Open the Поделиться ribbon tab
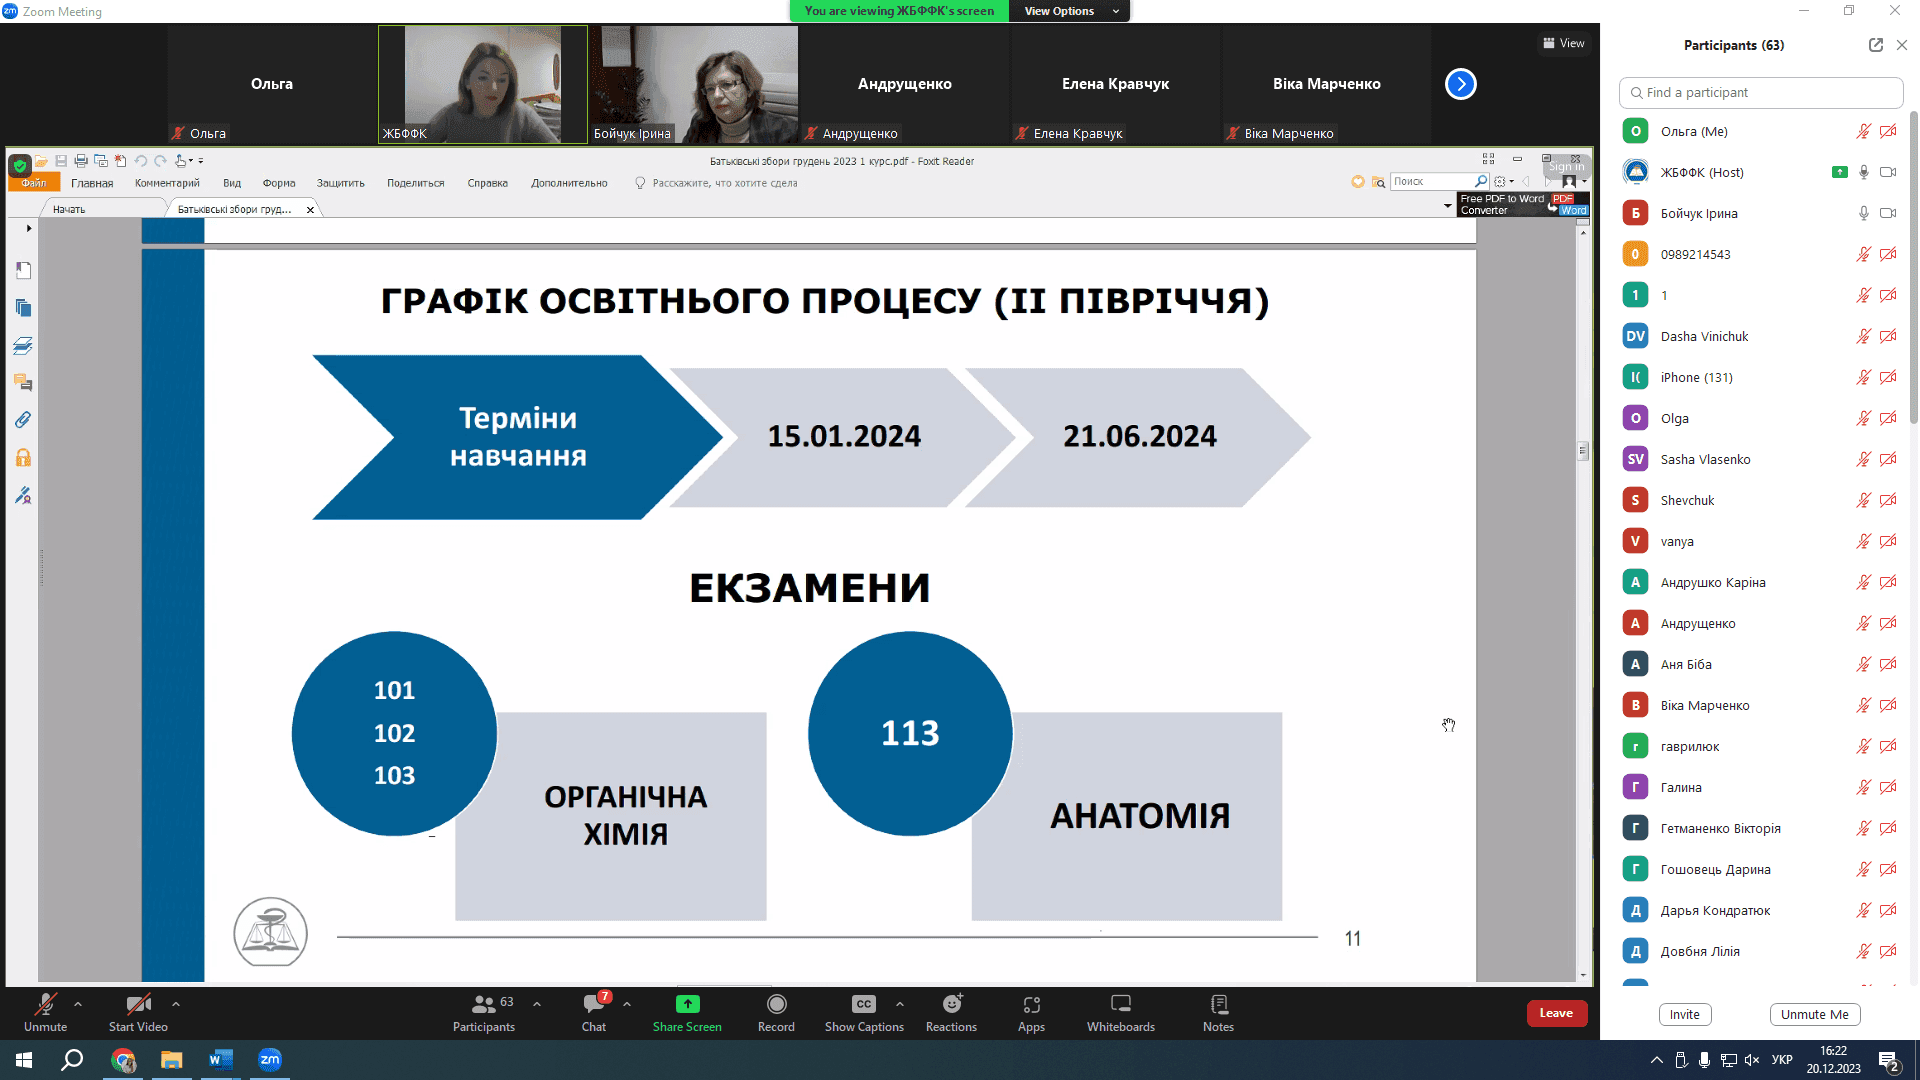This screenshot has width=1920, height=1080. (415, 183)
